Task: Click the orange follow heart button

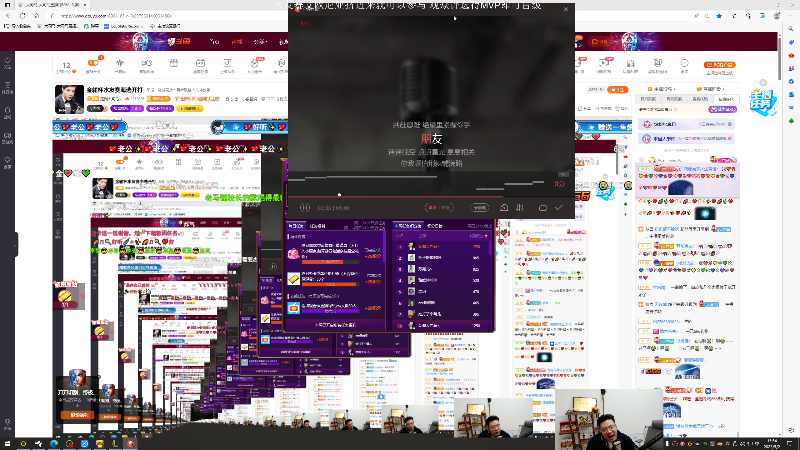Action: (618, 89)
